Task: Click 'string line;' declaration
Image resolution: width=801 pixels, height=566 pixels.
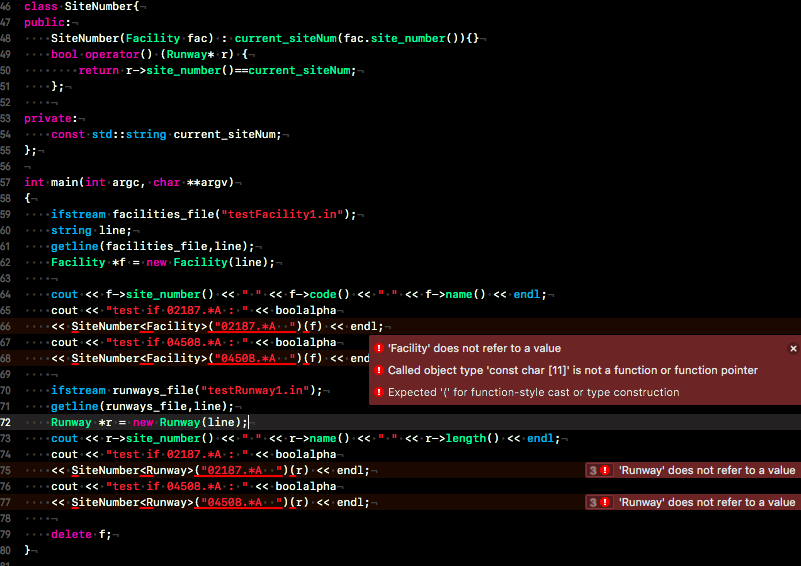Action: [91, 230]
